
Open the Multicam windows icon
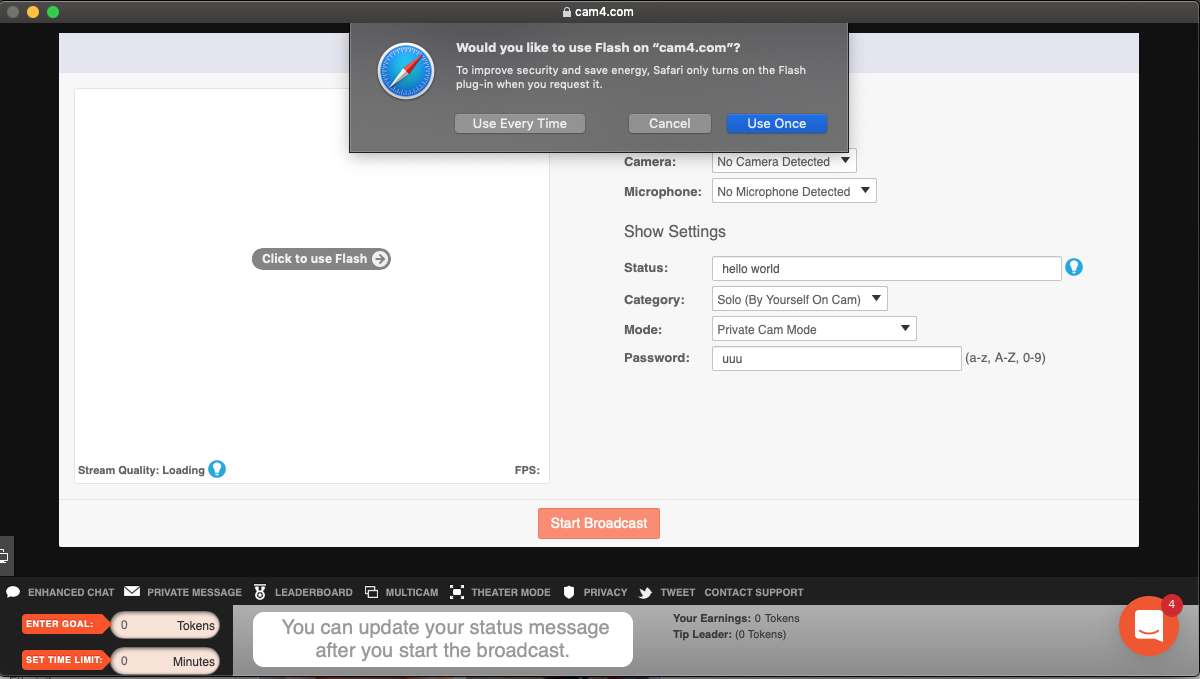tap(371, 592)
